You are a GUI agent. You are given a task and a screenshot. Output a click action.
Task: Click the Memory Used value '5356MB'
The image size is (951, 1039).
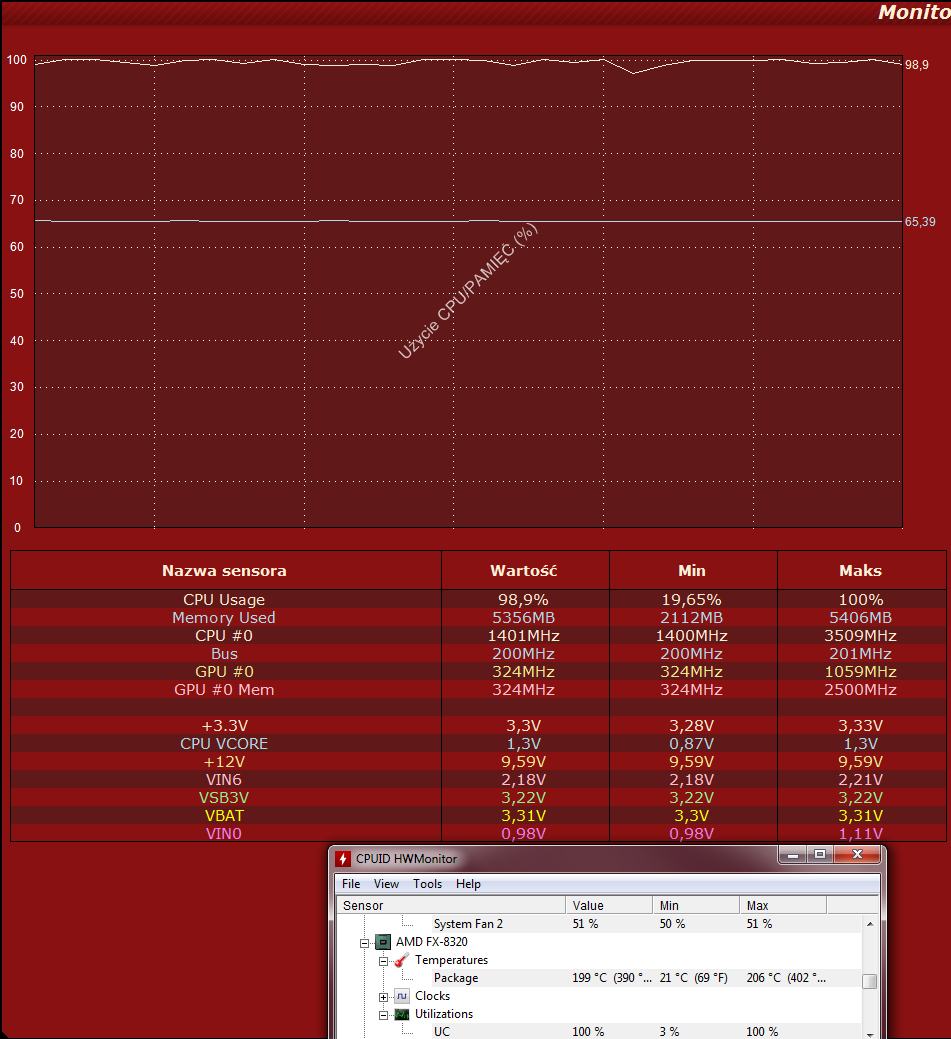click(x=524, y=618)
